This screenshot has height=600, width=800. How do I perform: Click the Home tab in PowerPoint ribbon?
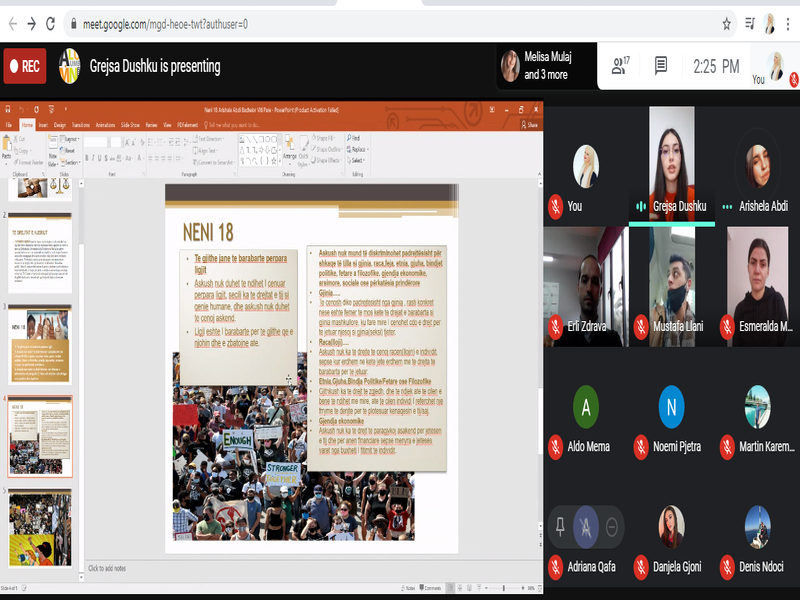[x=27, y=125]
